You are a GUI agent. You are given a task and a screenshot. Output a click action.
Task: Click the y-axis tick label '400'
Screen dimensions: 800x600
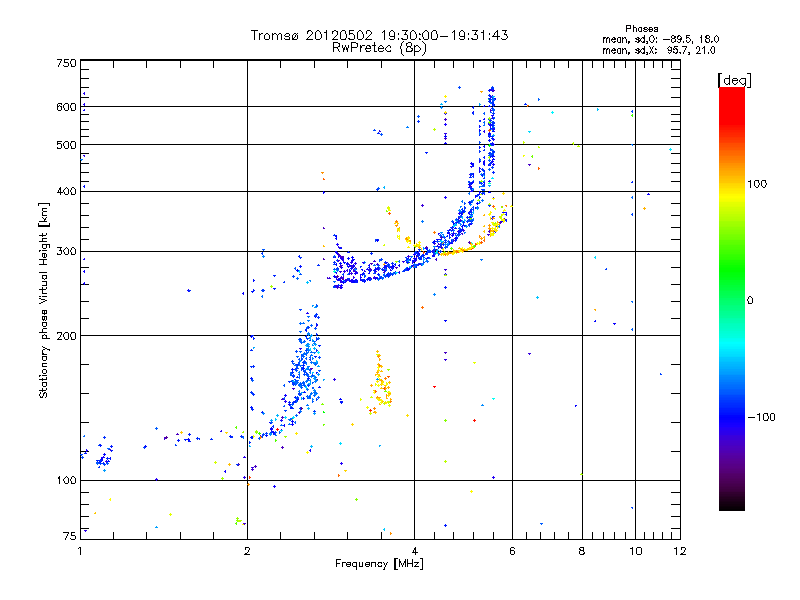tap(66, 191)
